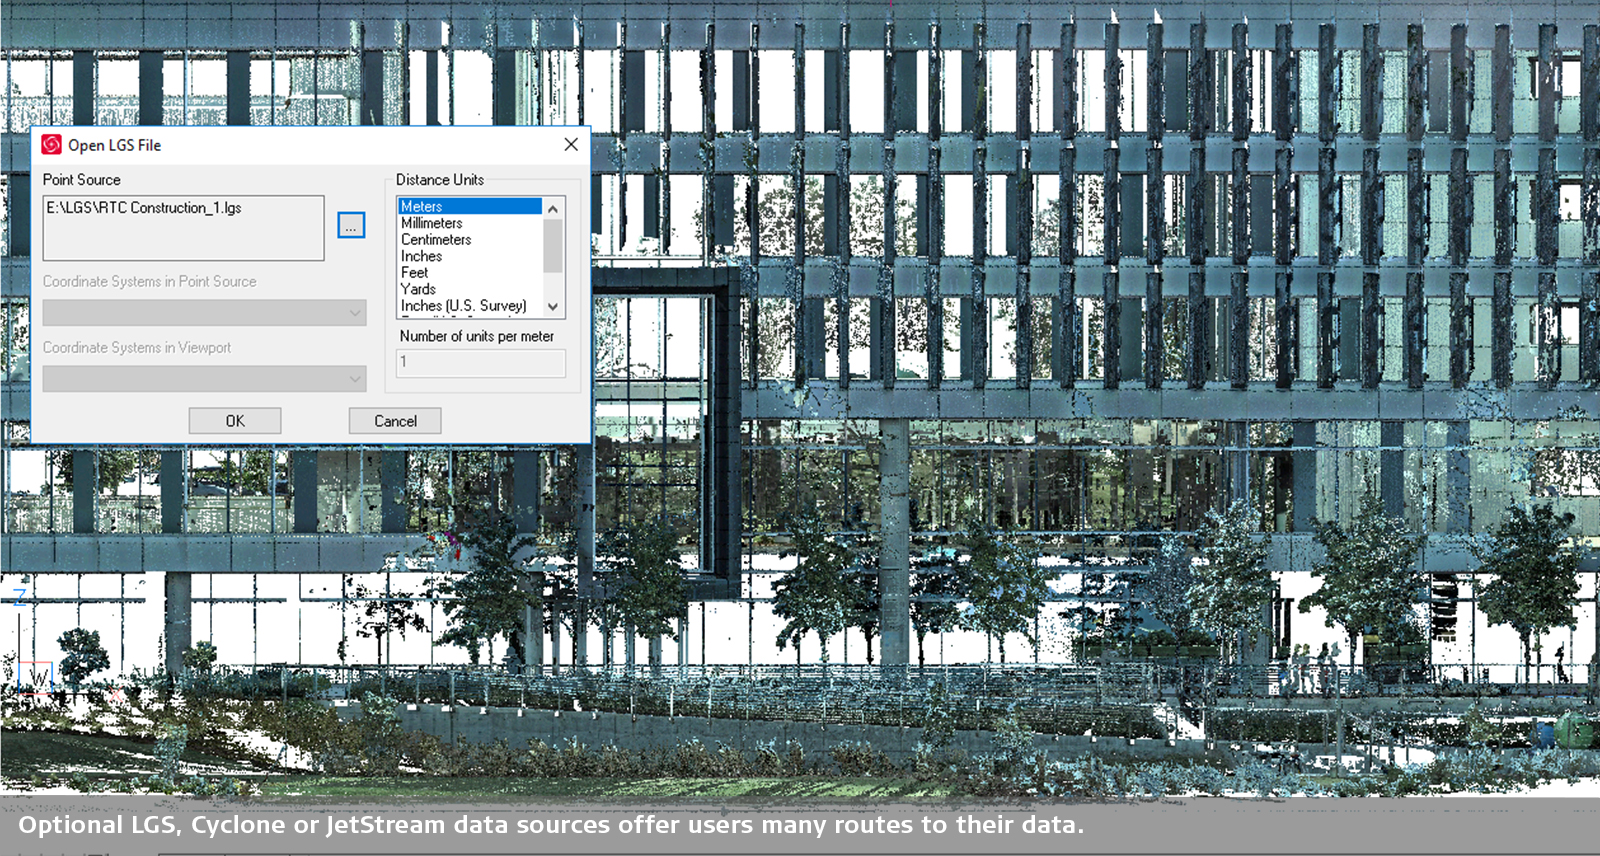This screenshot has height=856, width=1600.
Task: Click the browse (...) button for Point Source
Action: 351,226
